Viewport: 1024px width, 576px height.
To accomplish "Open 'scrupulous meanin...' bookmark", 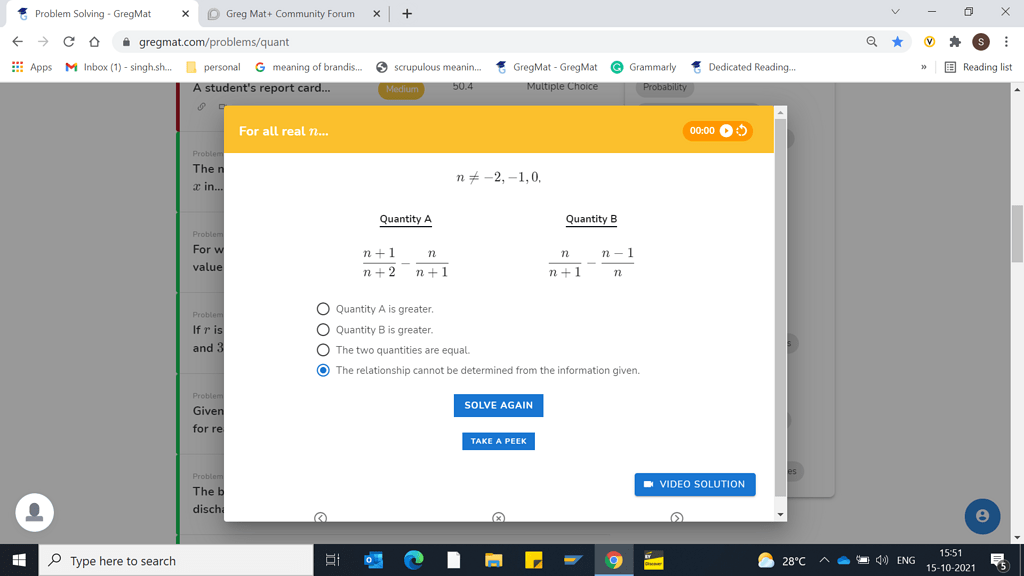I will 429,67.
